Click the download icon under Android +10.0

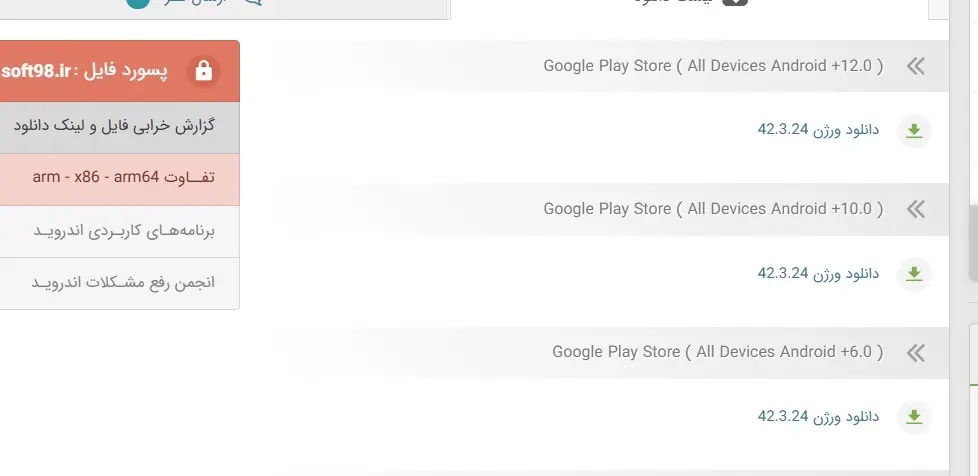point(913,274)
